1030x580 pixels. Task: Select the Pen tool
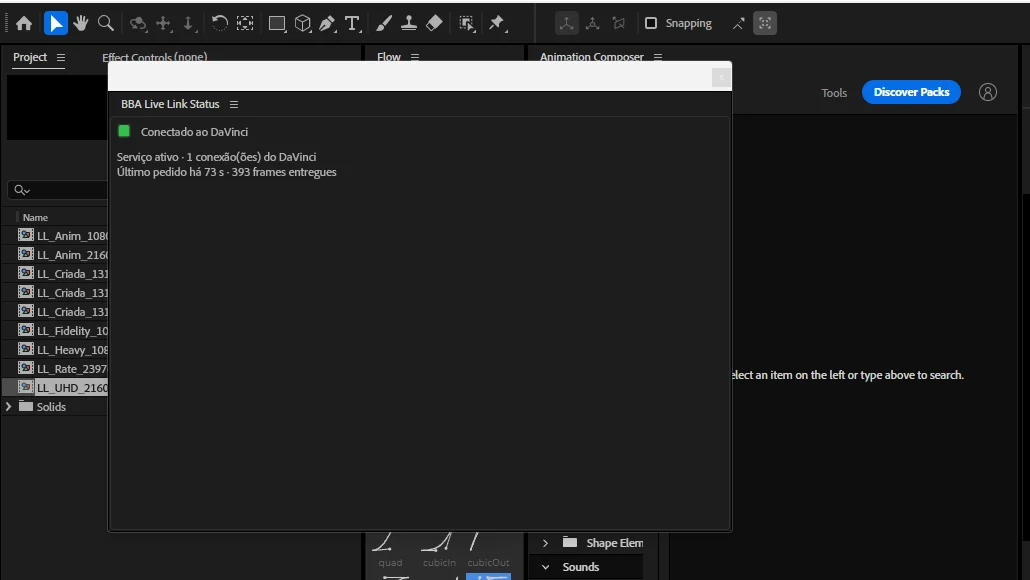click(x=327, y=24)
